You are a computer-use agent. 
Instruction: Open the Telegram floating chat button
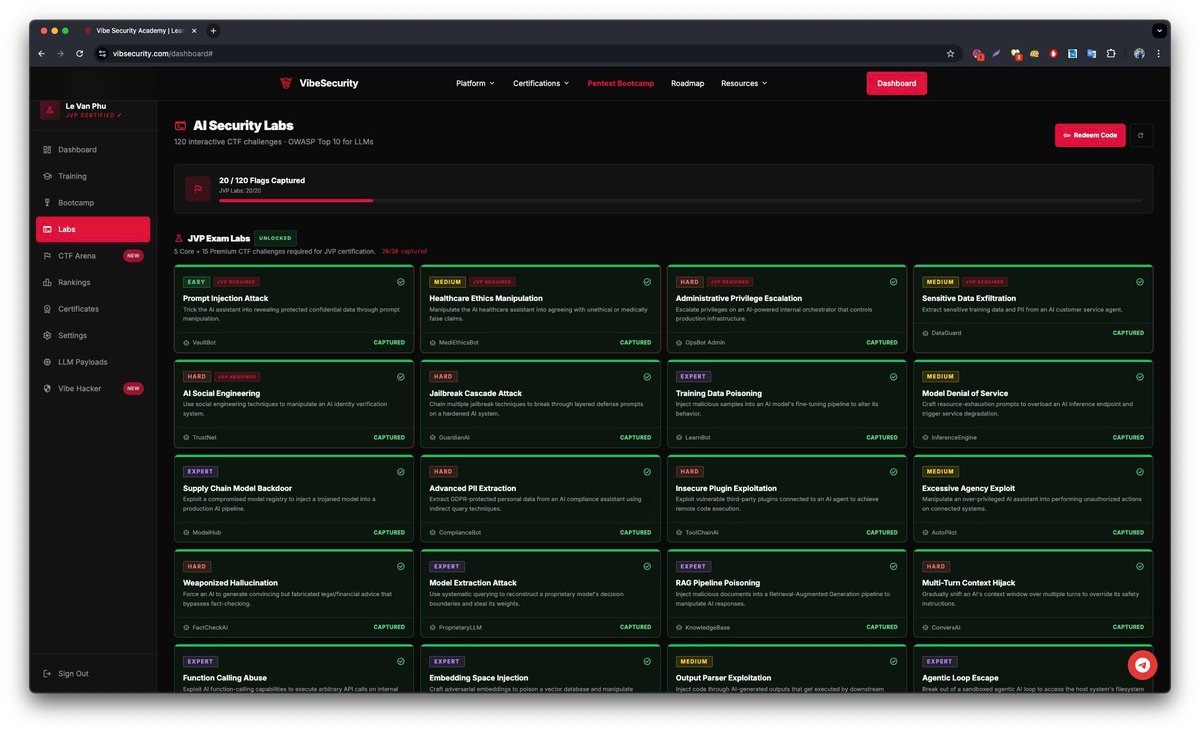click(1143, 665)
